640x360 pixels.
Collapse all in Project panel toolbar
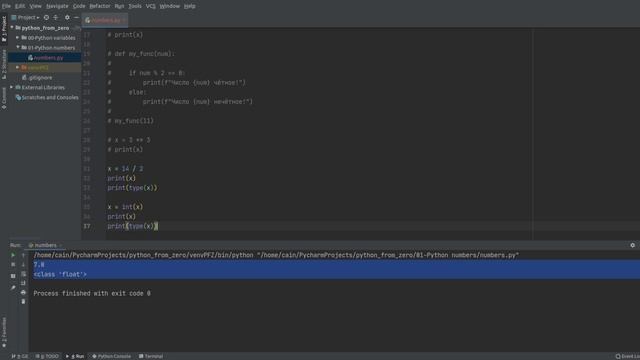(x=56, y=18)
